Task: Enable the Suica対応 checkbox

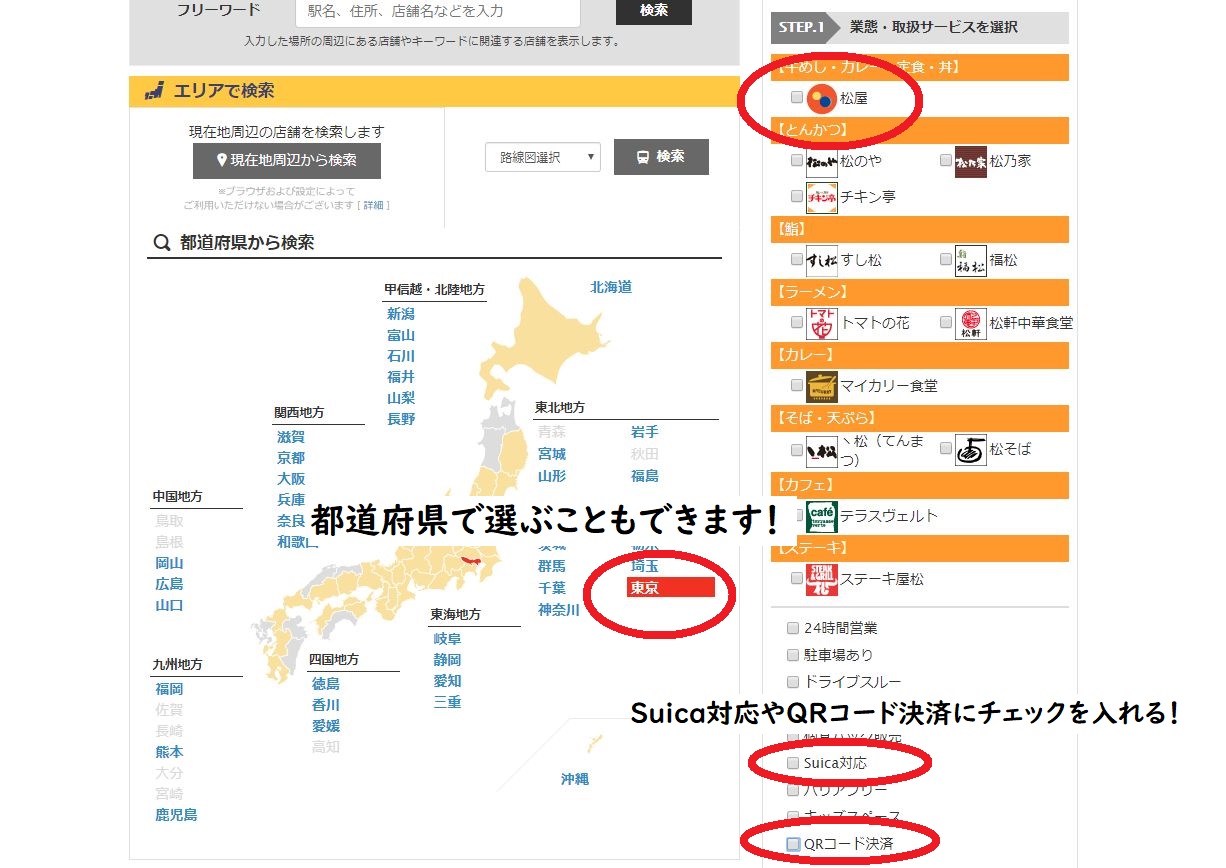Action: pos(794,763)
